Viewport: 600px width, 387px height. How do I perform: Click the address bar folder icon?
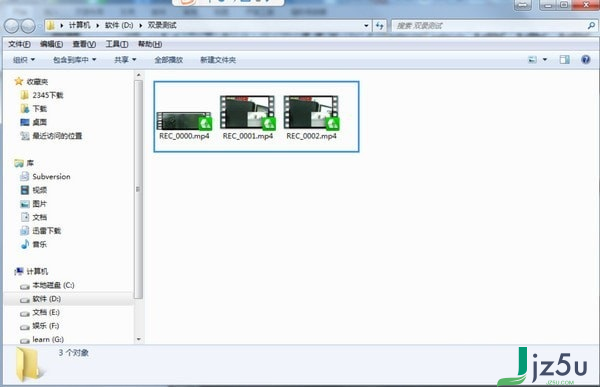click(x=51, y=26)
